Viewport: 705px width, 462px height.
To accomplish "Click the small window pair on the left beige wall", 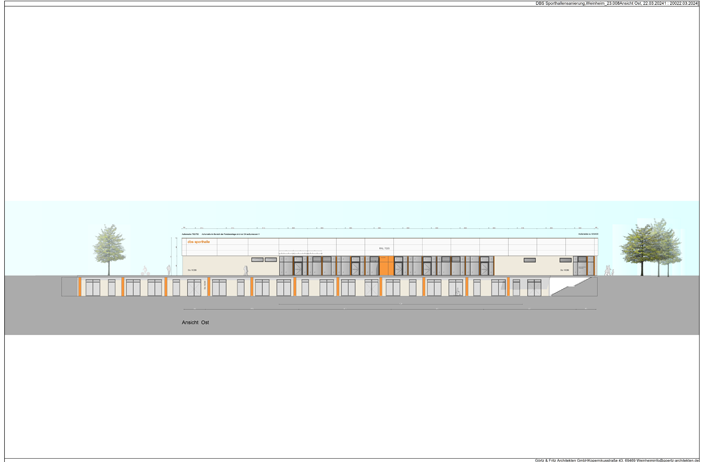I will pyautogui.click(x=264, y=260).
